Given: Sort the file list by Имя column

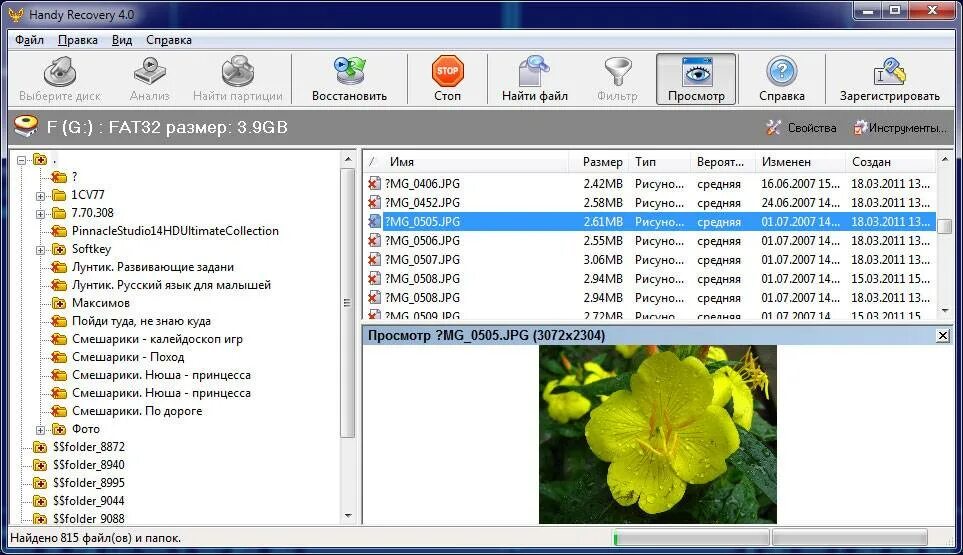Looking at the screenshot, I should [x=402, y=162].
